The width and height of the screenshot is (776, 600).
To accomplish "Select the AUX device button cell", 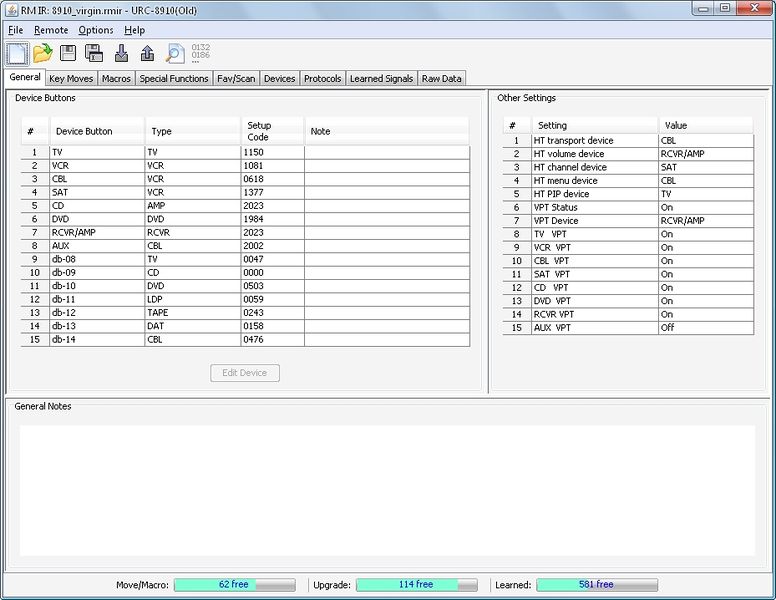I will (x=97, y=246).
